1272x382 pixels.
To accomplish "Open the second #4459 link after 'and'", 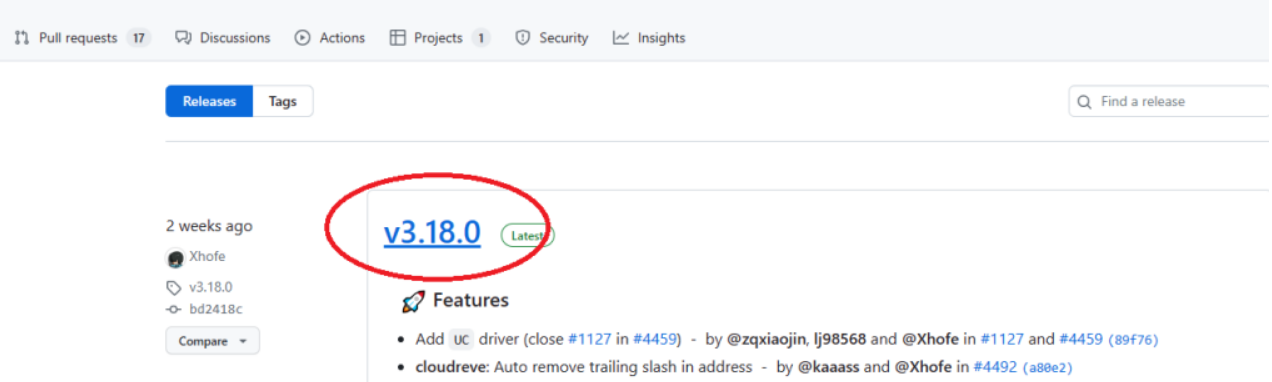I will point(1080,339).
